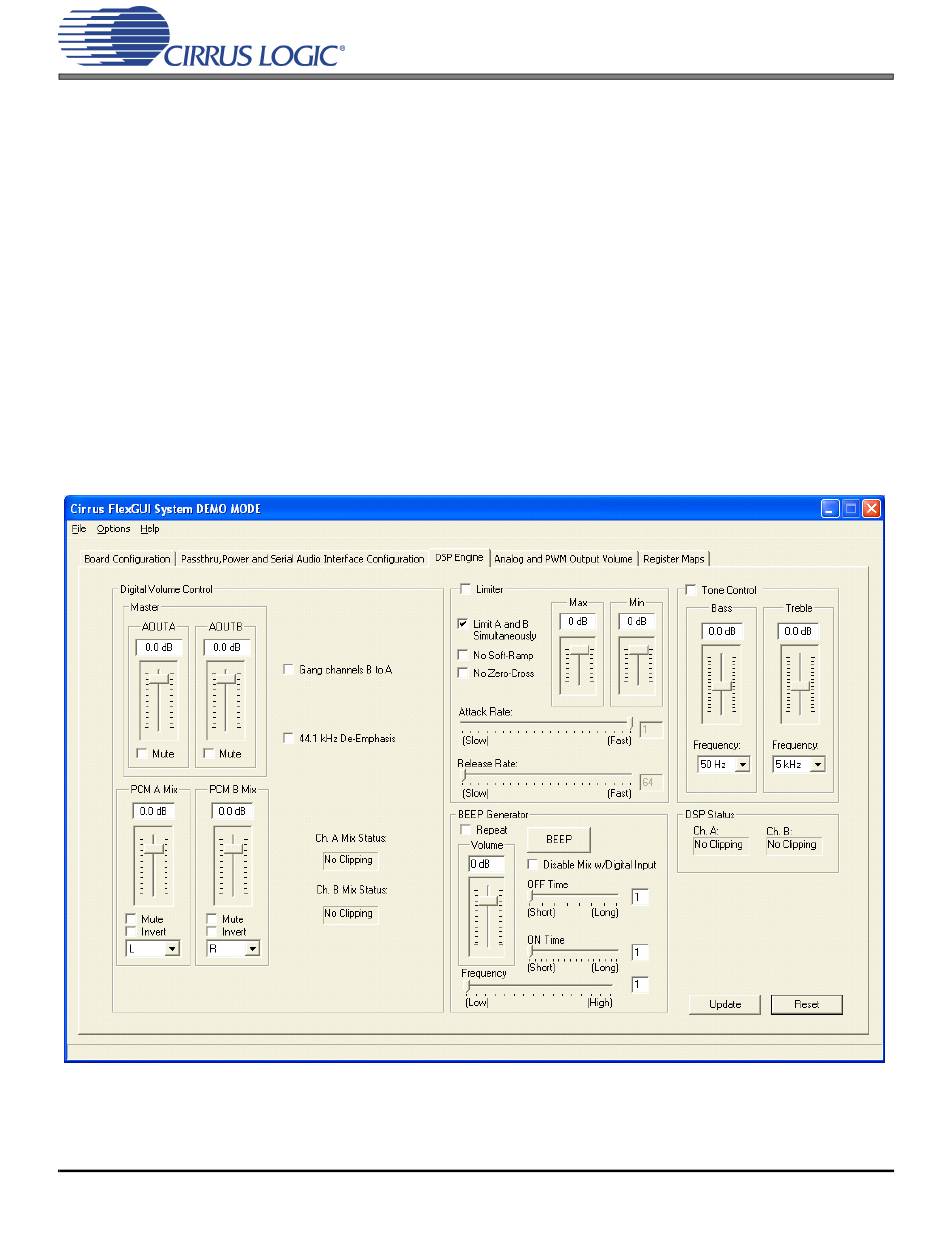
Task: Open the Register Maps tab
Action: pos(675,559)
